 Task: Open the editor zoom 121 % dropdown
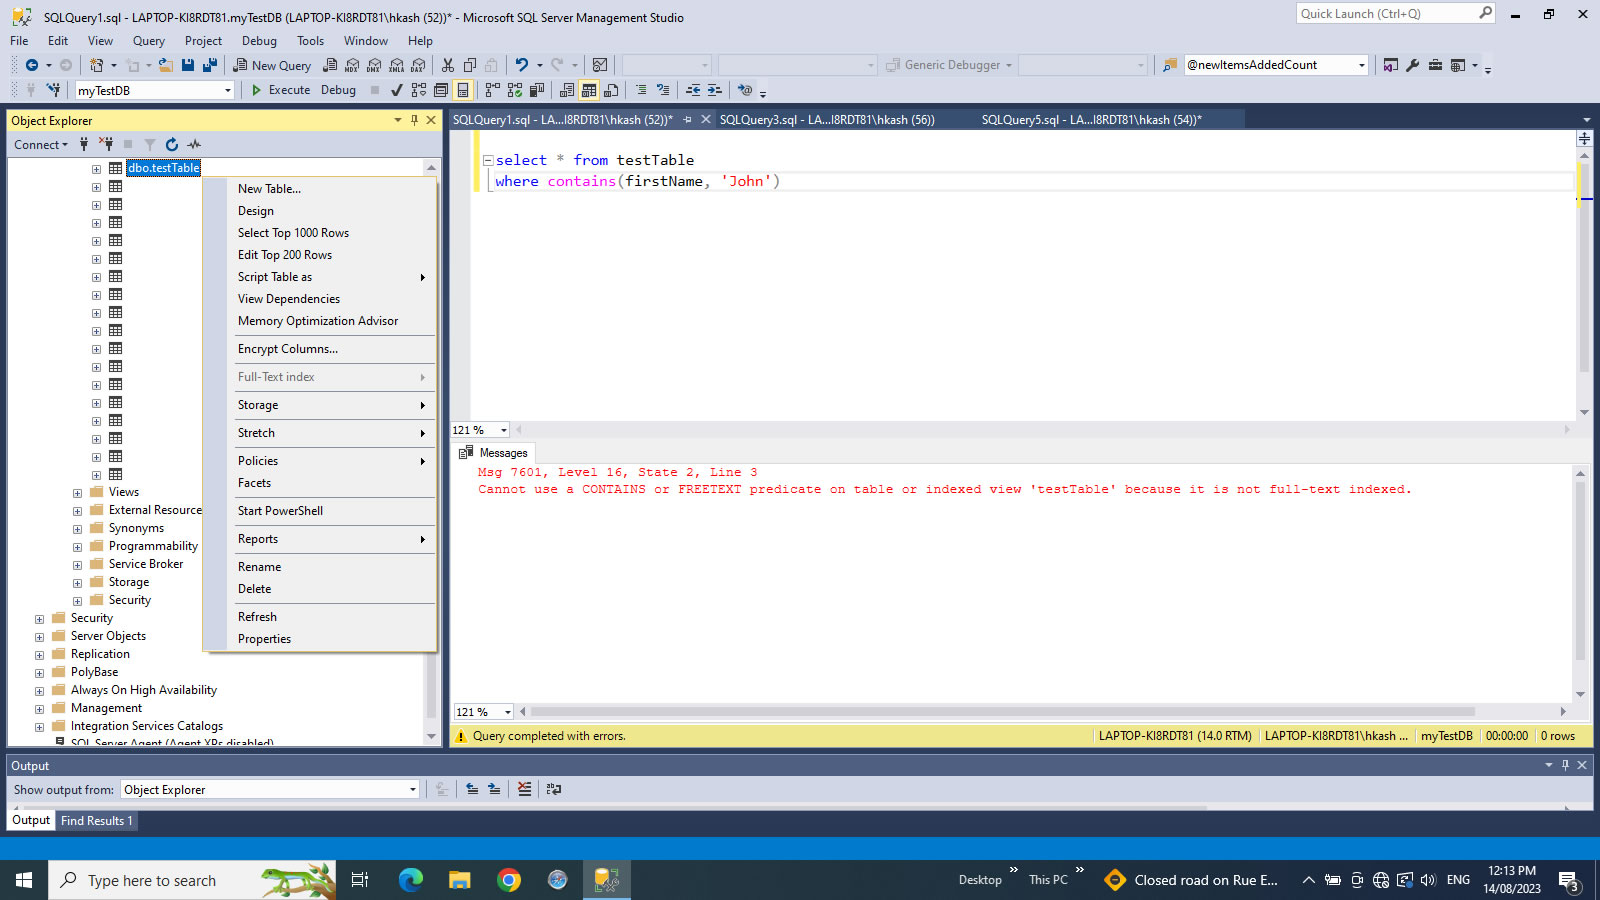click(503, 430)
